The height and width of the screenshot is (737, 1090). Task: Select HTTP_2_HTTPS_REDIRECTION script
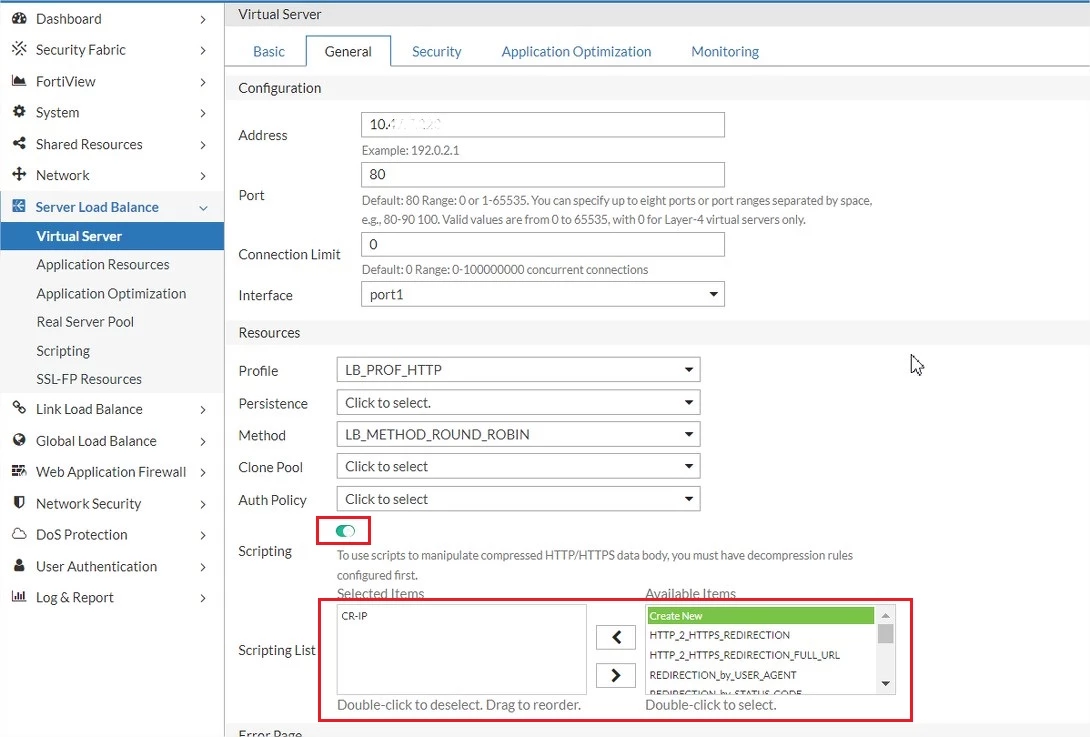click(x=719, y=635)
